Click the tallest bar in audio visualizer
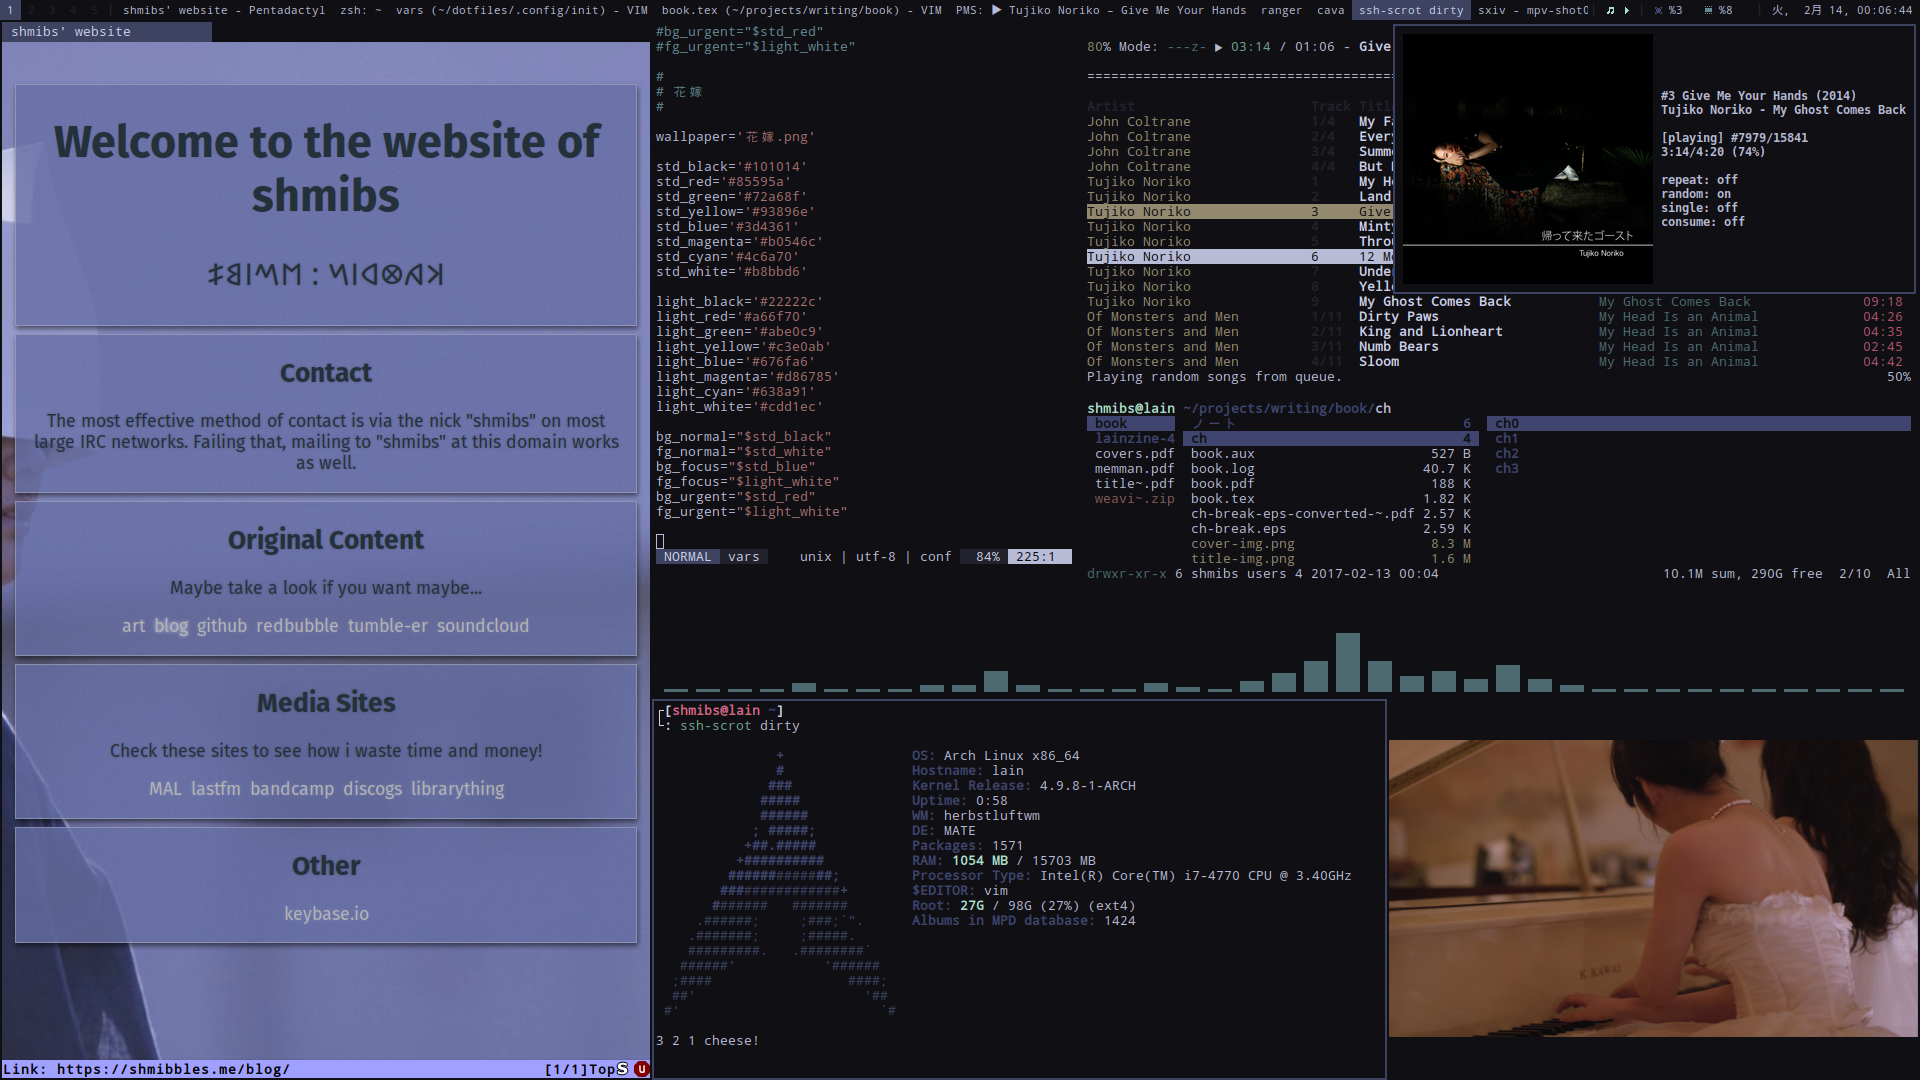The width and height of the screenshot is (1920, 1080). point(1347,662)
